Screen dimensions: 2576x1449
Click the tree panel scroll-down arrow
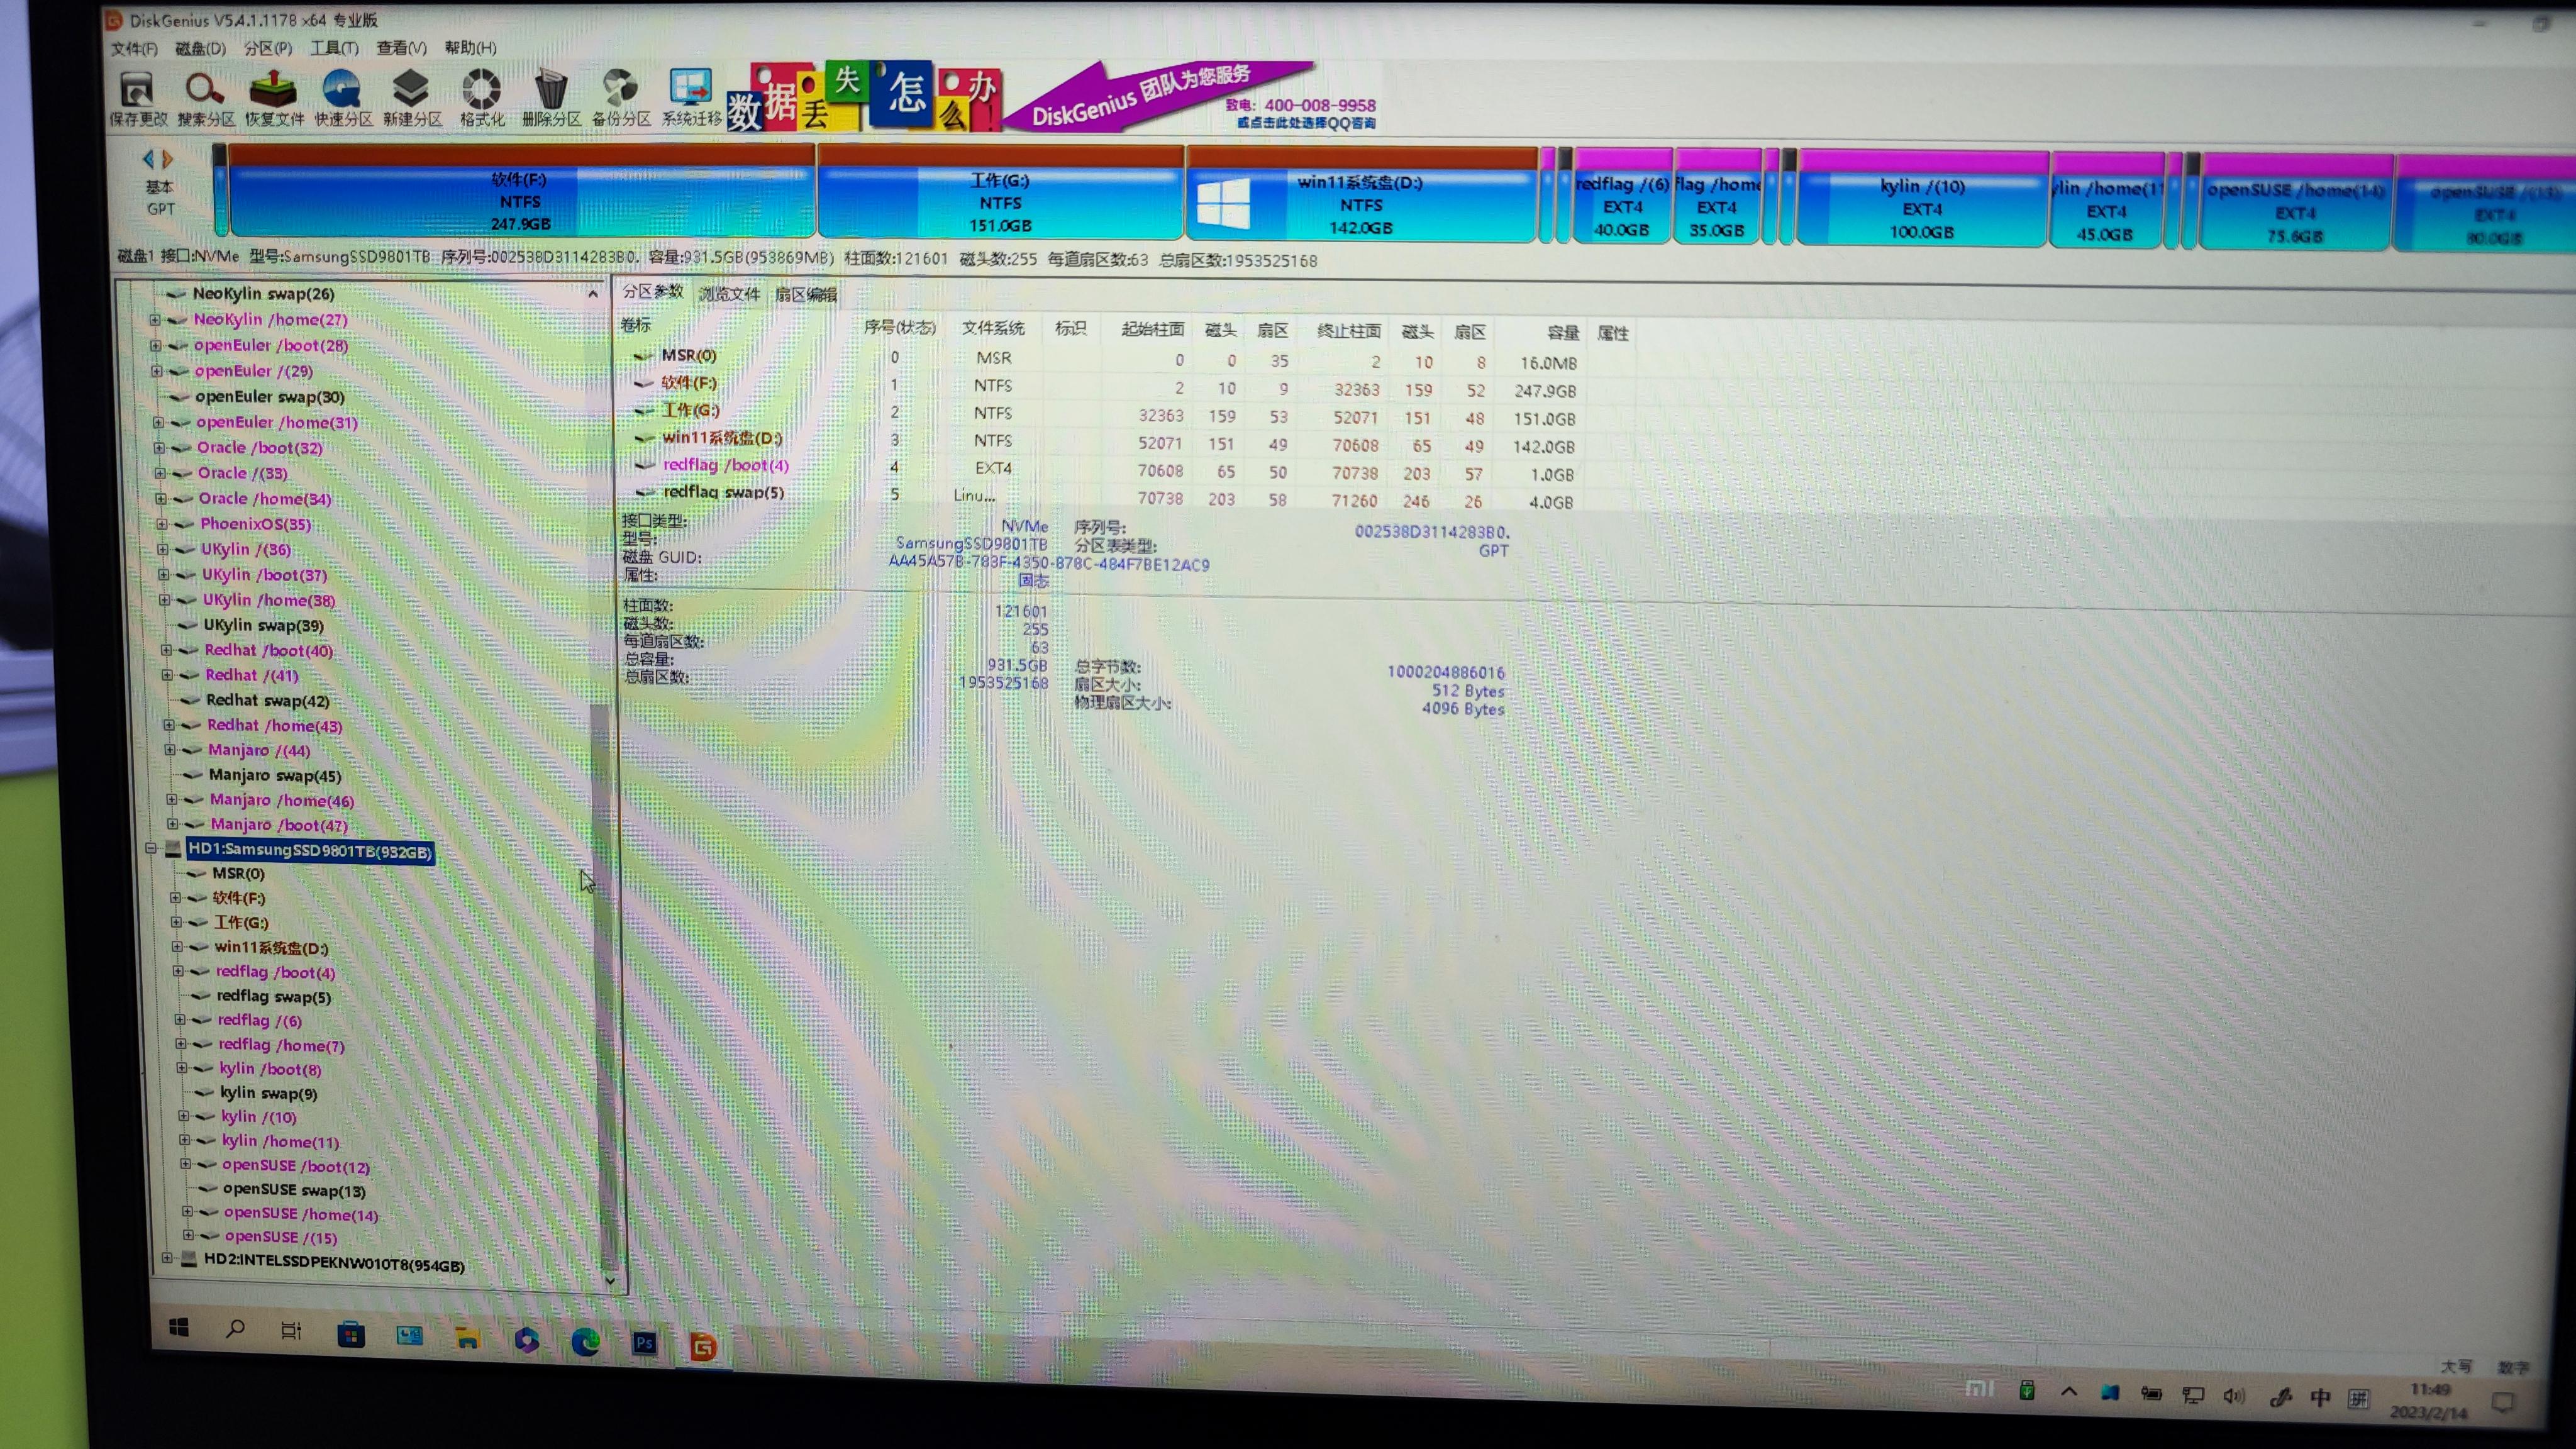tap(610, 1280)
